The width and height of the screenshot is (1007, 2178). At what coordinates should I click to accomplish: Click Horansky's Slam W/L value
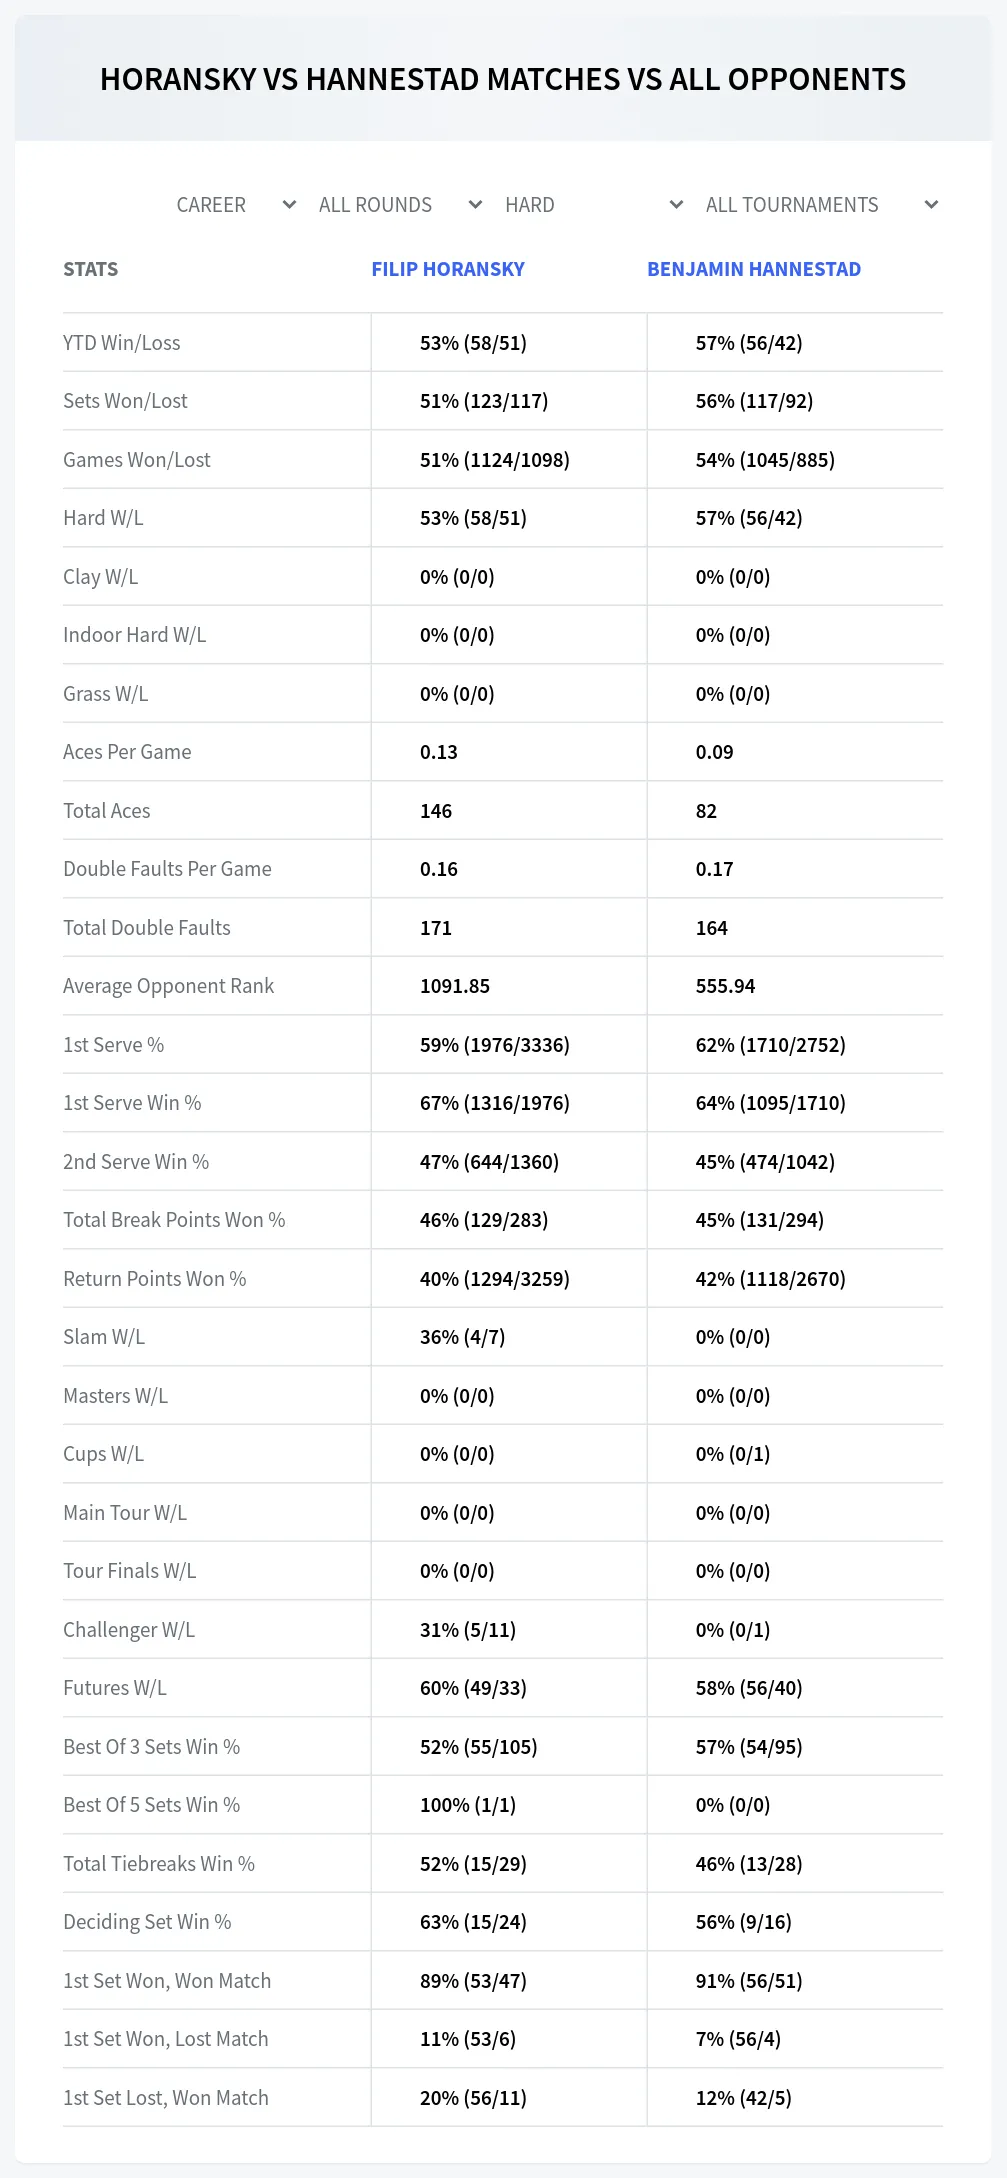click(462, 1337)
